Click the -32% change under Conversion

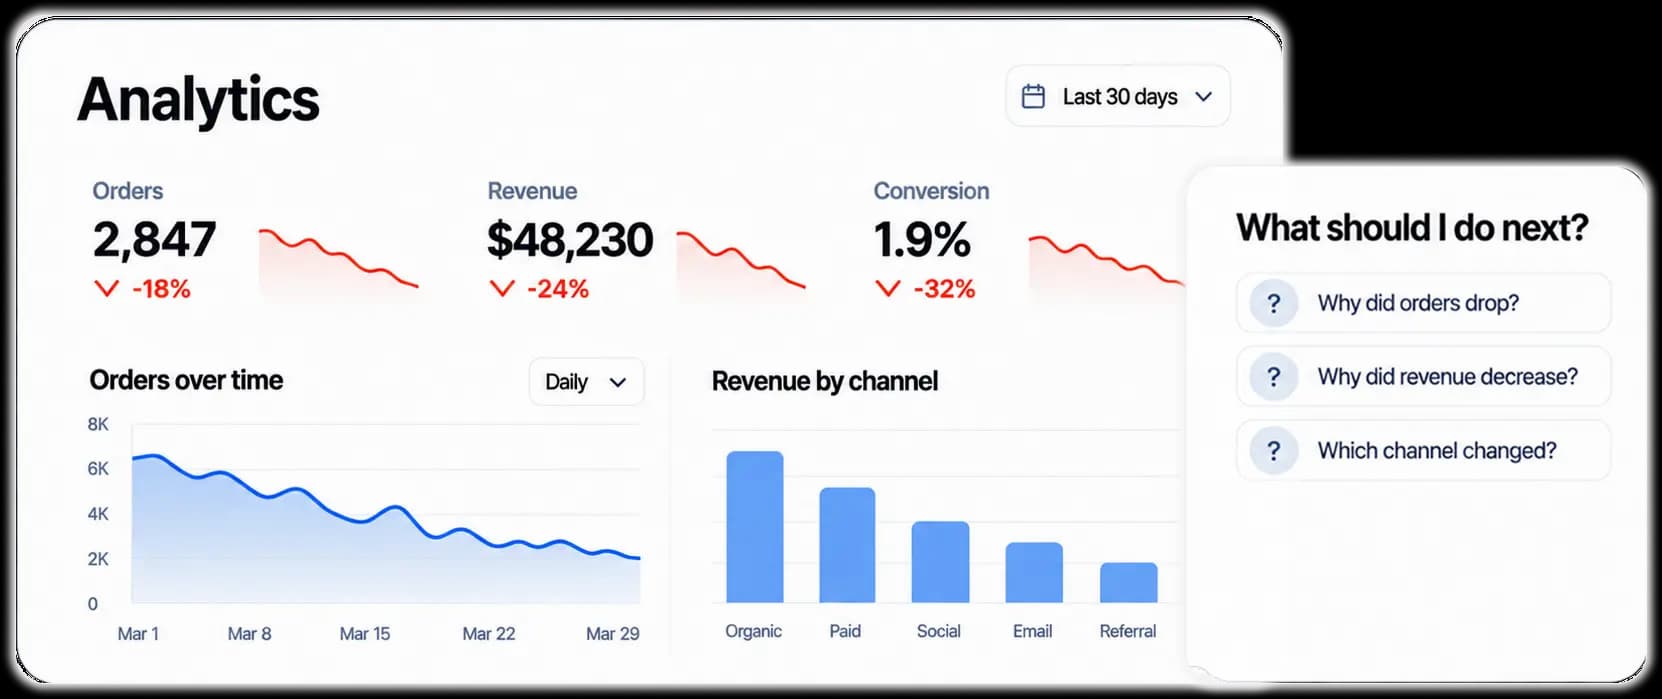pos(944,289)
